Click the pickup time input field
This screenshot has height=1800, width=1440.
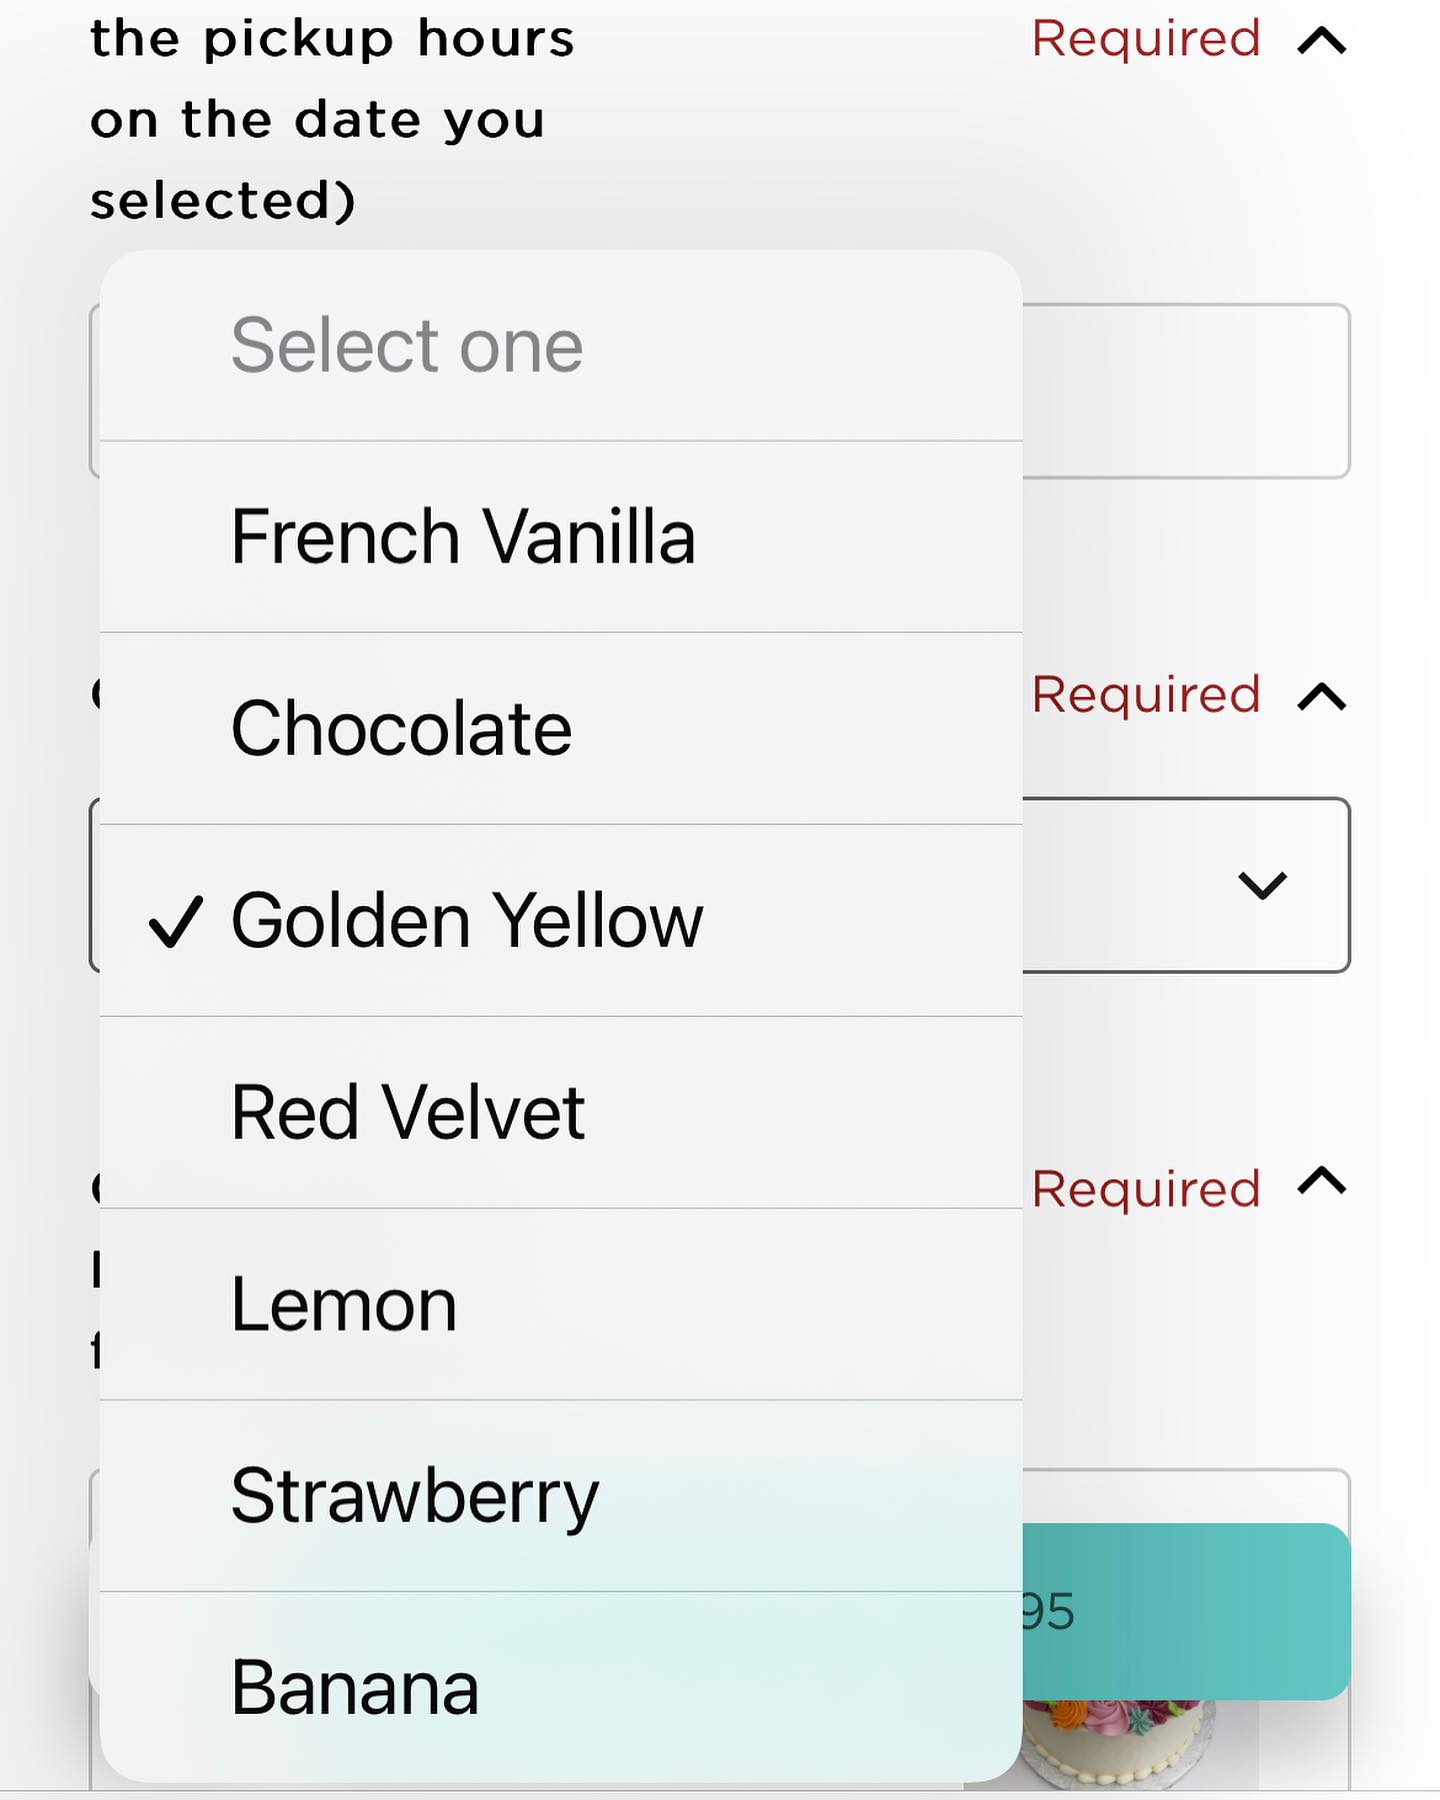point(1185,391)
